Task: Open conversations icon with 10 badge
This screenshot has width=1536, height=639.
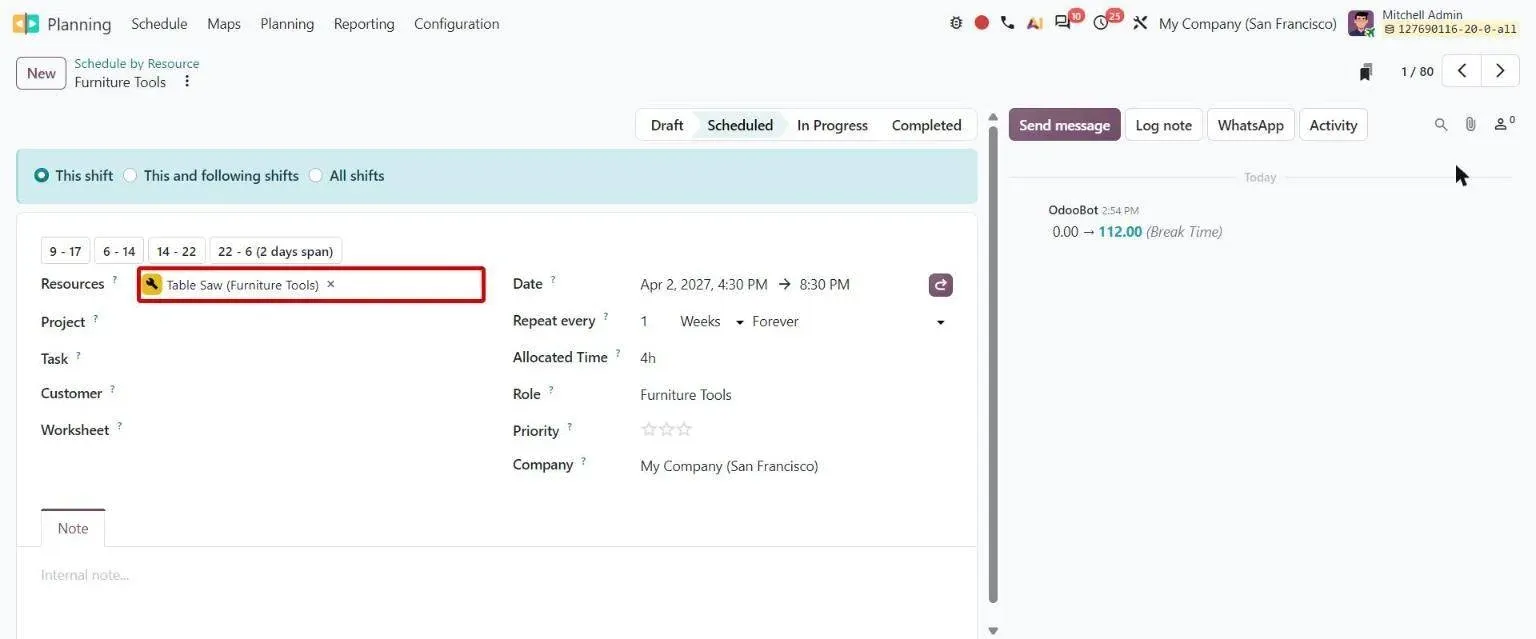Action: tap(1063, 22)
